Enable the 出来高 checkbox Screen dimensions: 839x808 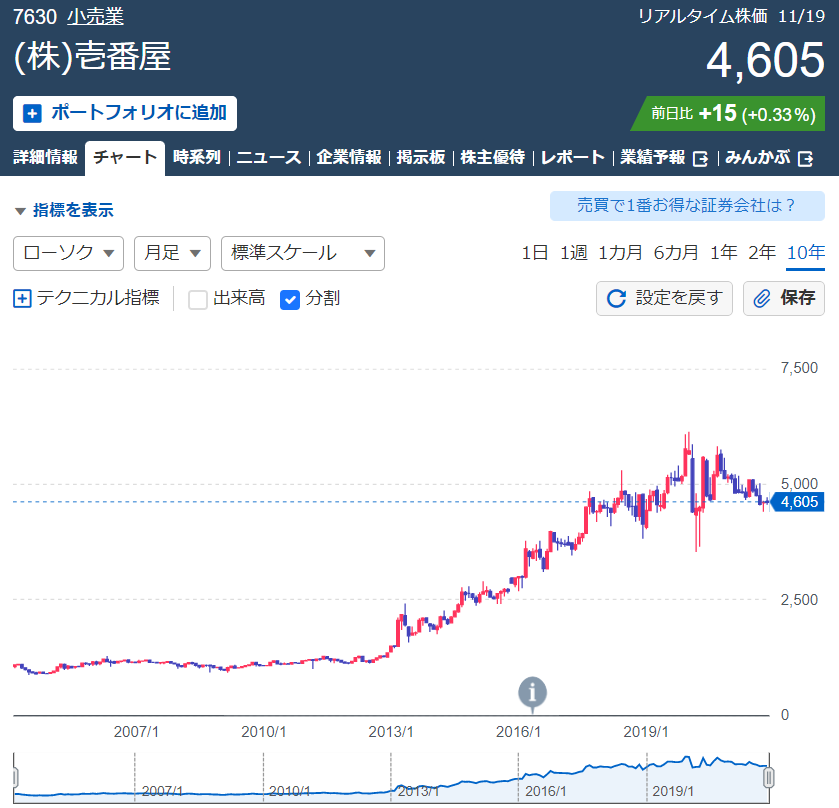[197, 299]
